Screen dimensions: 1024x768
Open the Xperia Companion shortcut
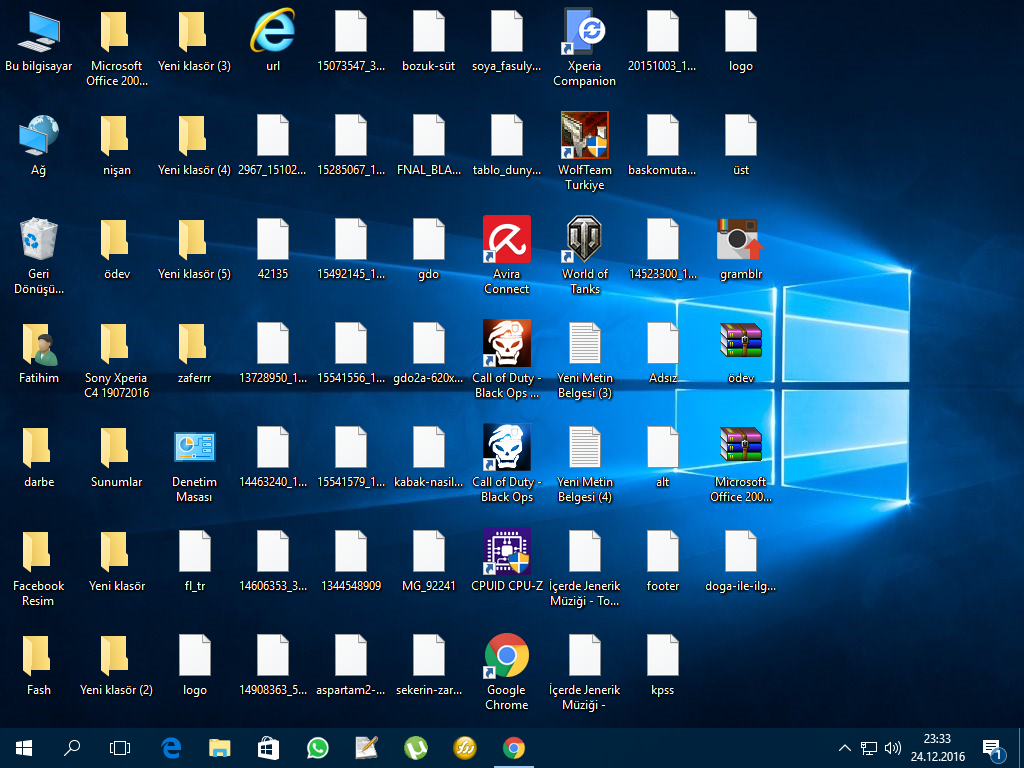(x=585, y=32)
